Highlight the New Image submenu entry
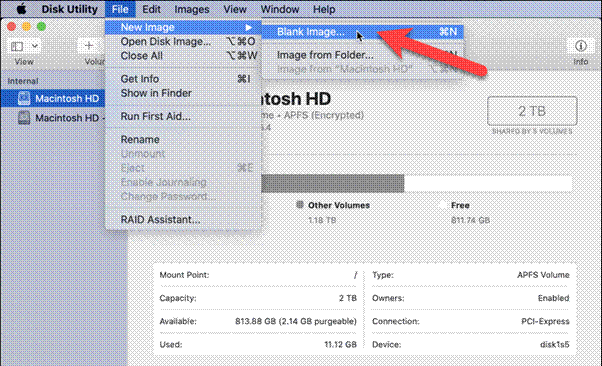This screenshot has width=602, height=366. coord(183,27)
